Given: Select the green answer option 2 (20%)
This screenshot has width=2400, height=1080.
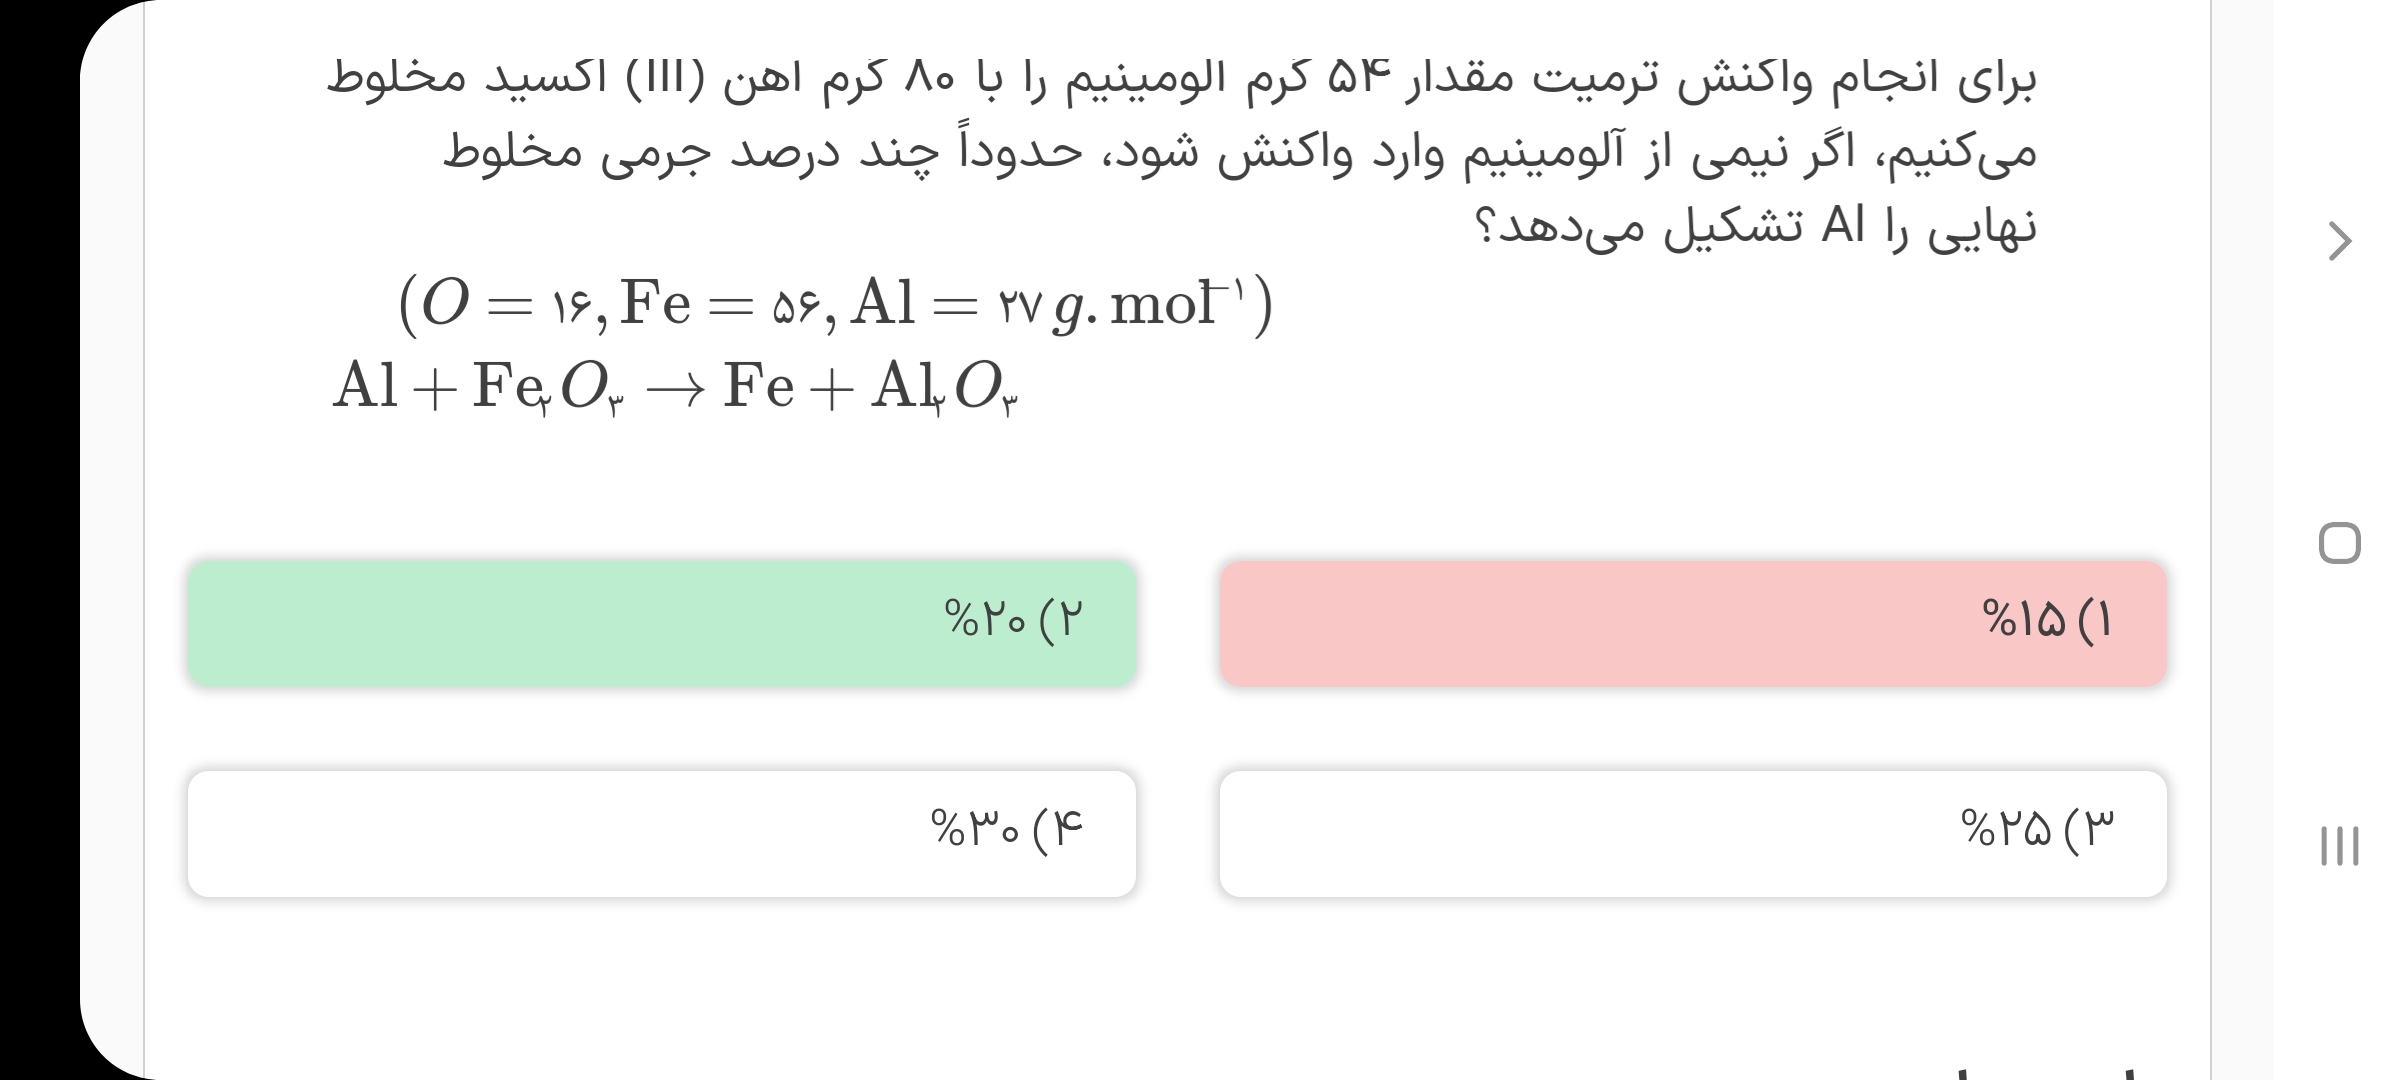Looking at the screenshot, I should [661, 623].
